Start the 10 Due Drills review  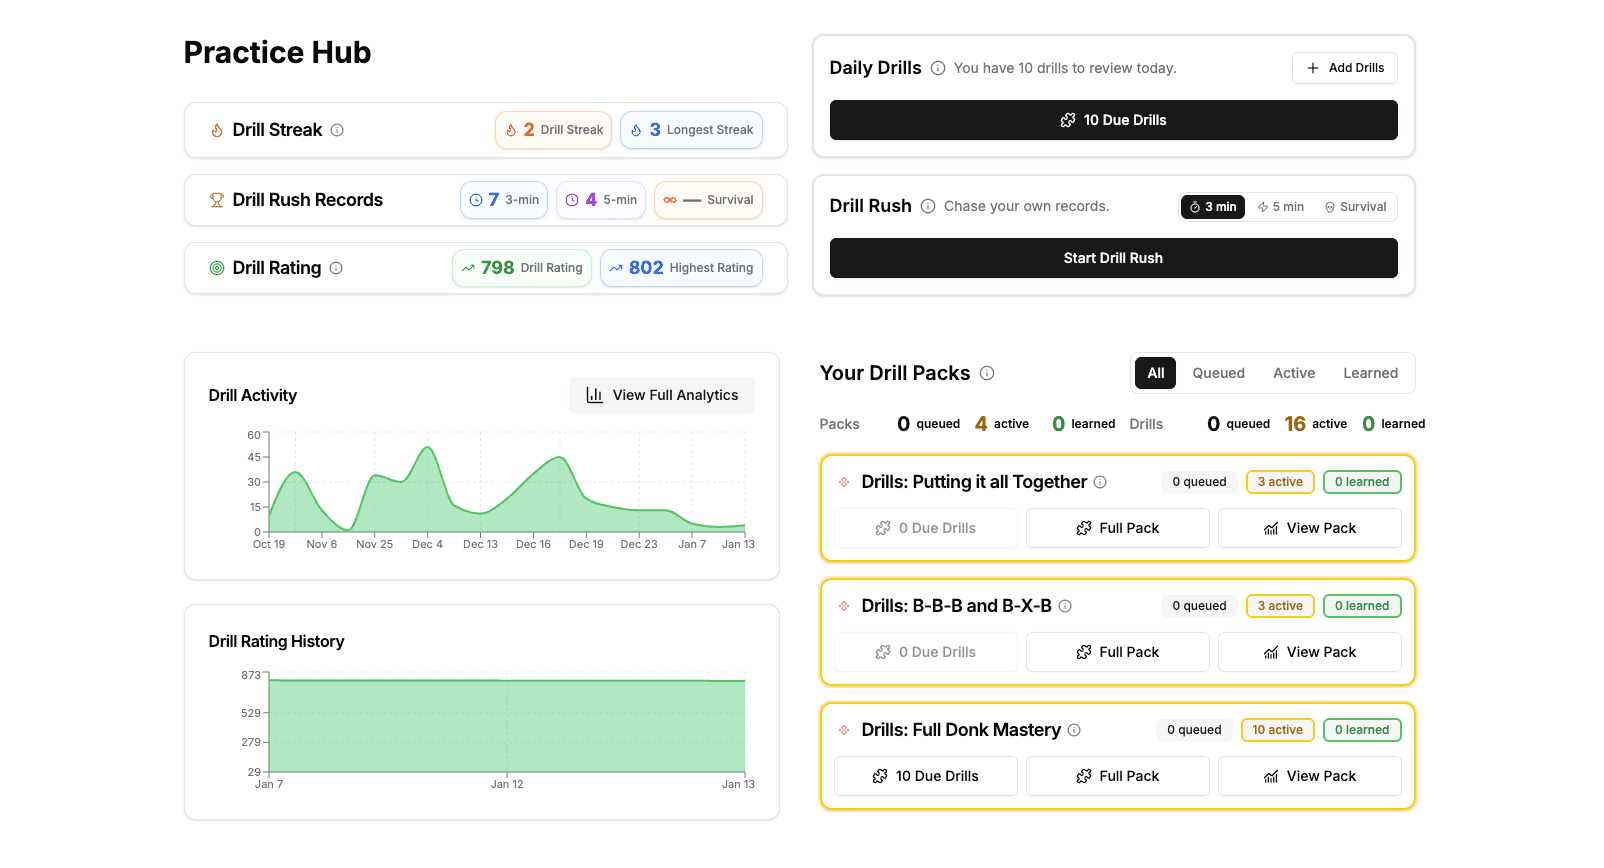[1114, 120]
